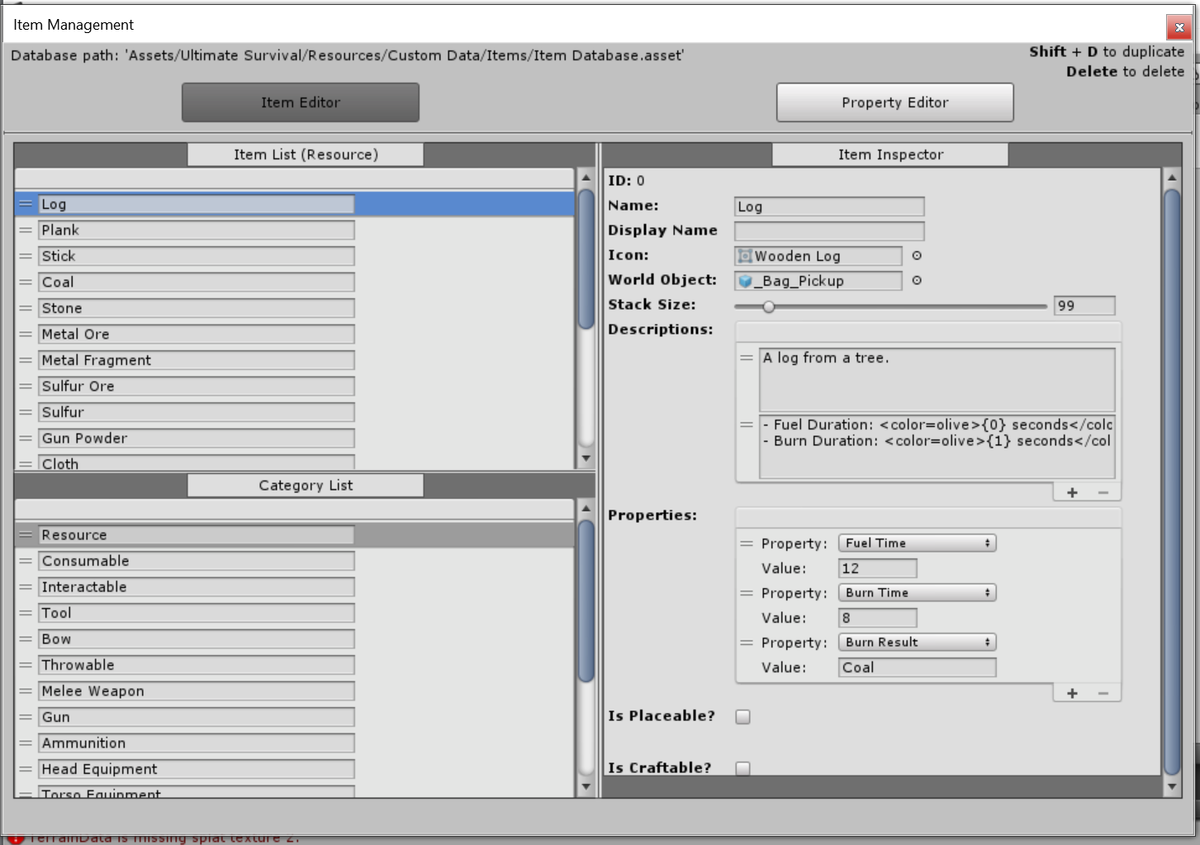Click the Fuel Duration description text box
This screenshot has width=1200, height=845.
[x=937, y=447]
